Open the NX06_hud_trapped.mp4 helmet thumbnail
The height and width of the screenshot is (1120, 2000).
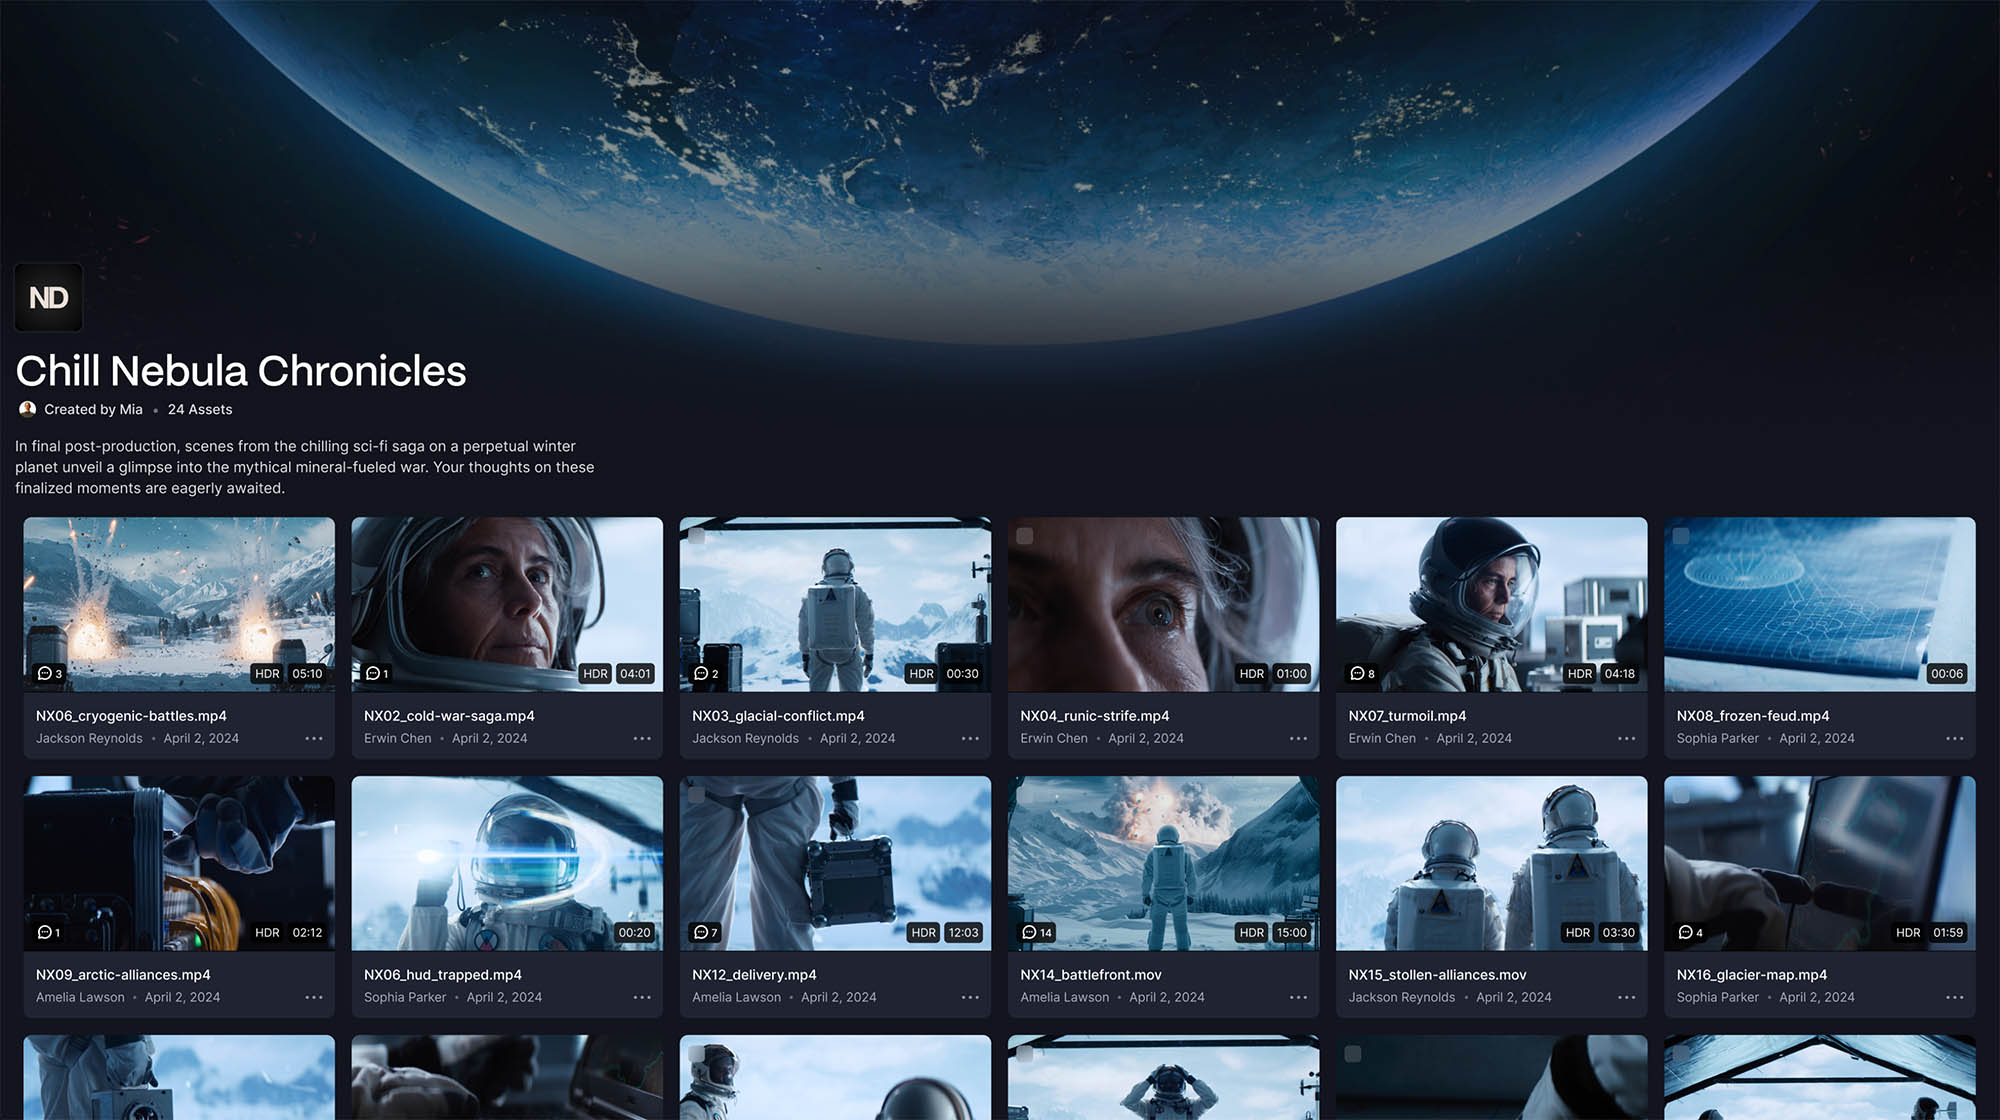click(x=507, y=863)
